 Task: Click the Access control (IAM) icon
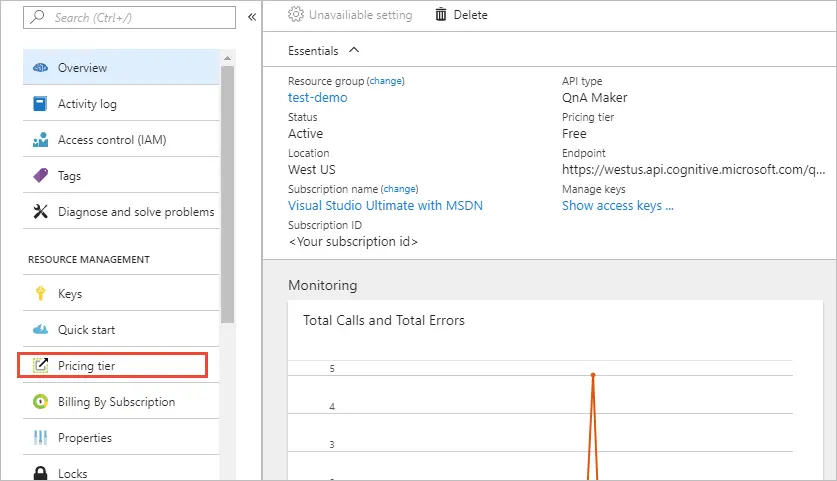click(41, 140)
